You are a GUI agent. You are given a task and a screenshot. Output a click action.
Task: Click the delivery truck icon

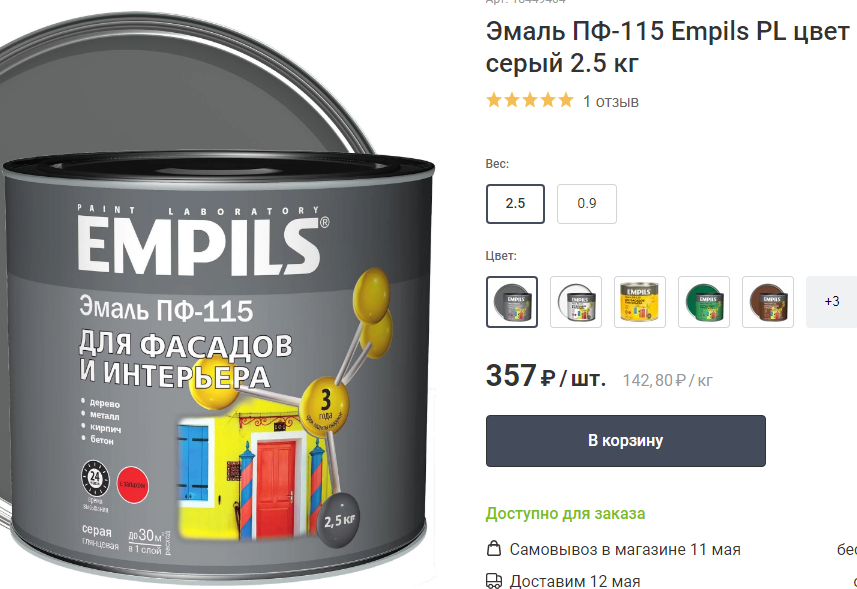click(494, 581)
